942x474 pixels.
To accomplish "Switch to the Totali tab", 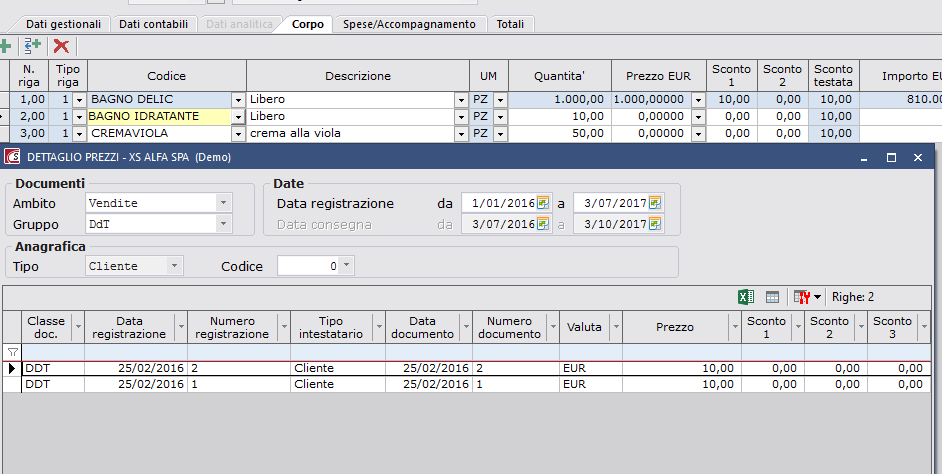I will coord(509,23).
